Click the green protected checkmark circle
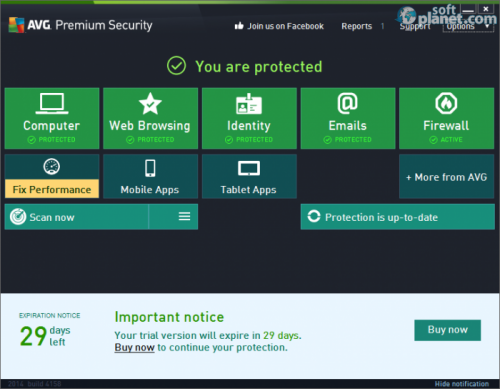Image resolution: width=500 pixels, height=389 pixels. (x=176, y=66)
